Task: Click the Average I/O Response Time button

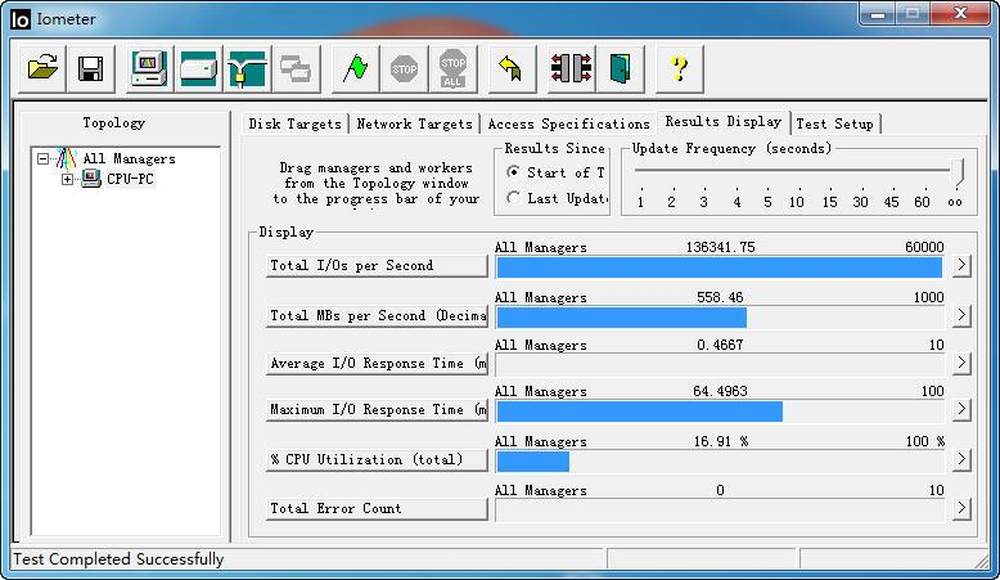Action: (377, 363)
